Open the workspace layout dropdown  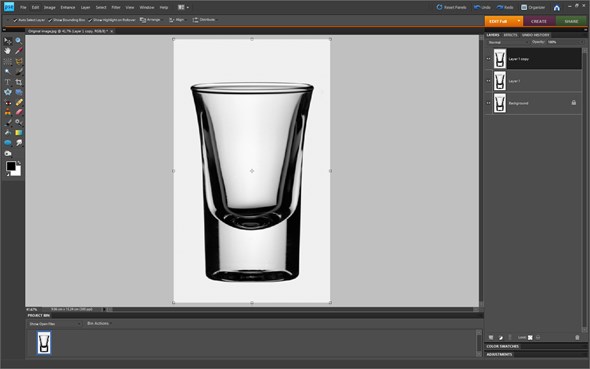coord(183,7)
